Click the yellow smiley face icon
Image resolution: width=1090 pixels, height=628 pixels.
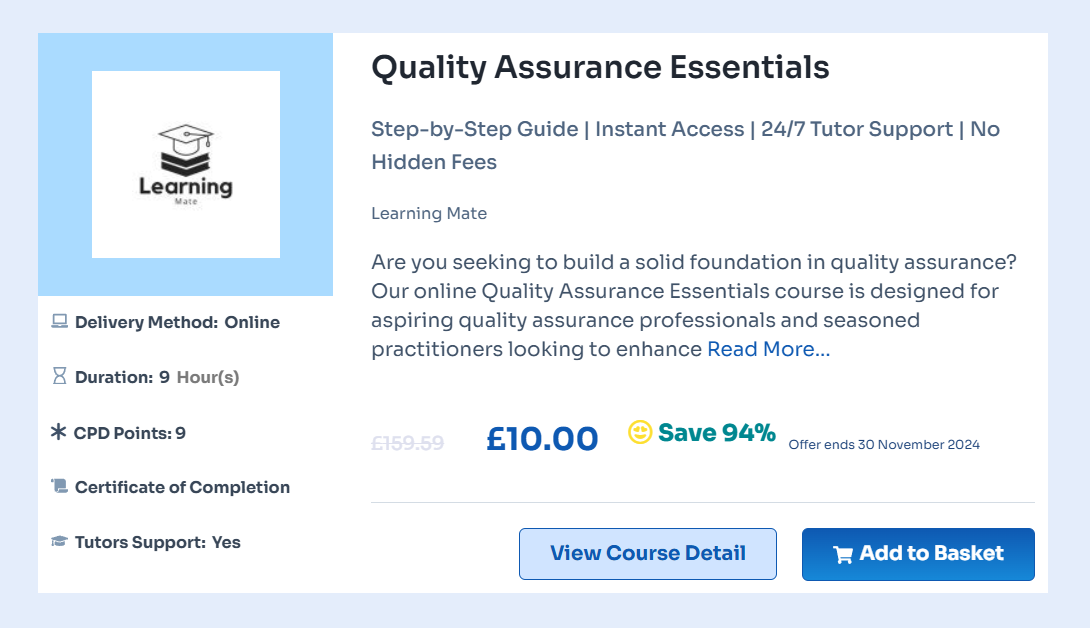click(x=640, y=432)
